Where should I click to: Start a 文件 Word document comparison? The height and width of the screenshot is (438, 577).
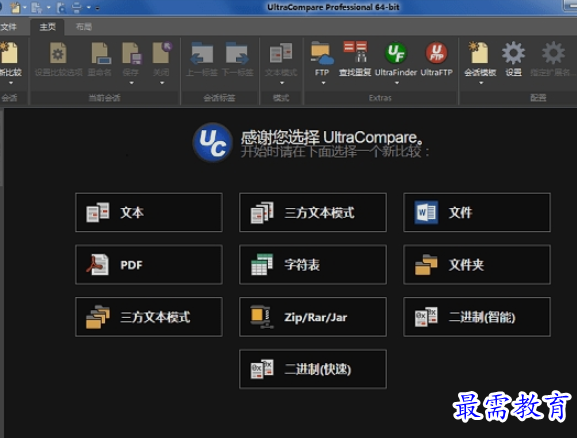click(477, 212)
